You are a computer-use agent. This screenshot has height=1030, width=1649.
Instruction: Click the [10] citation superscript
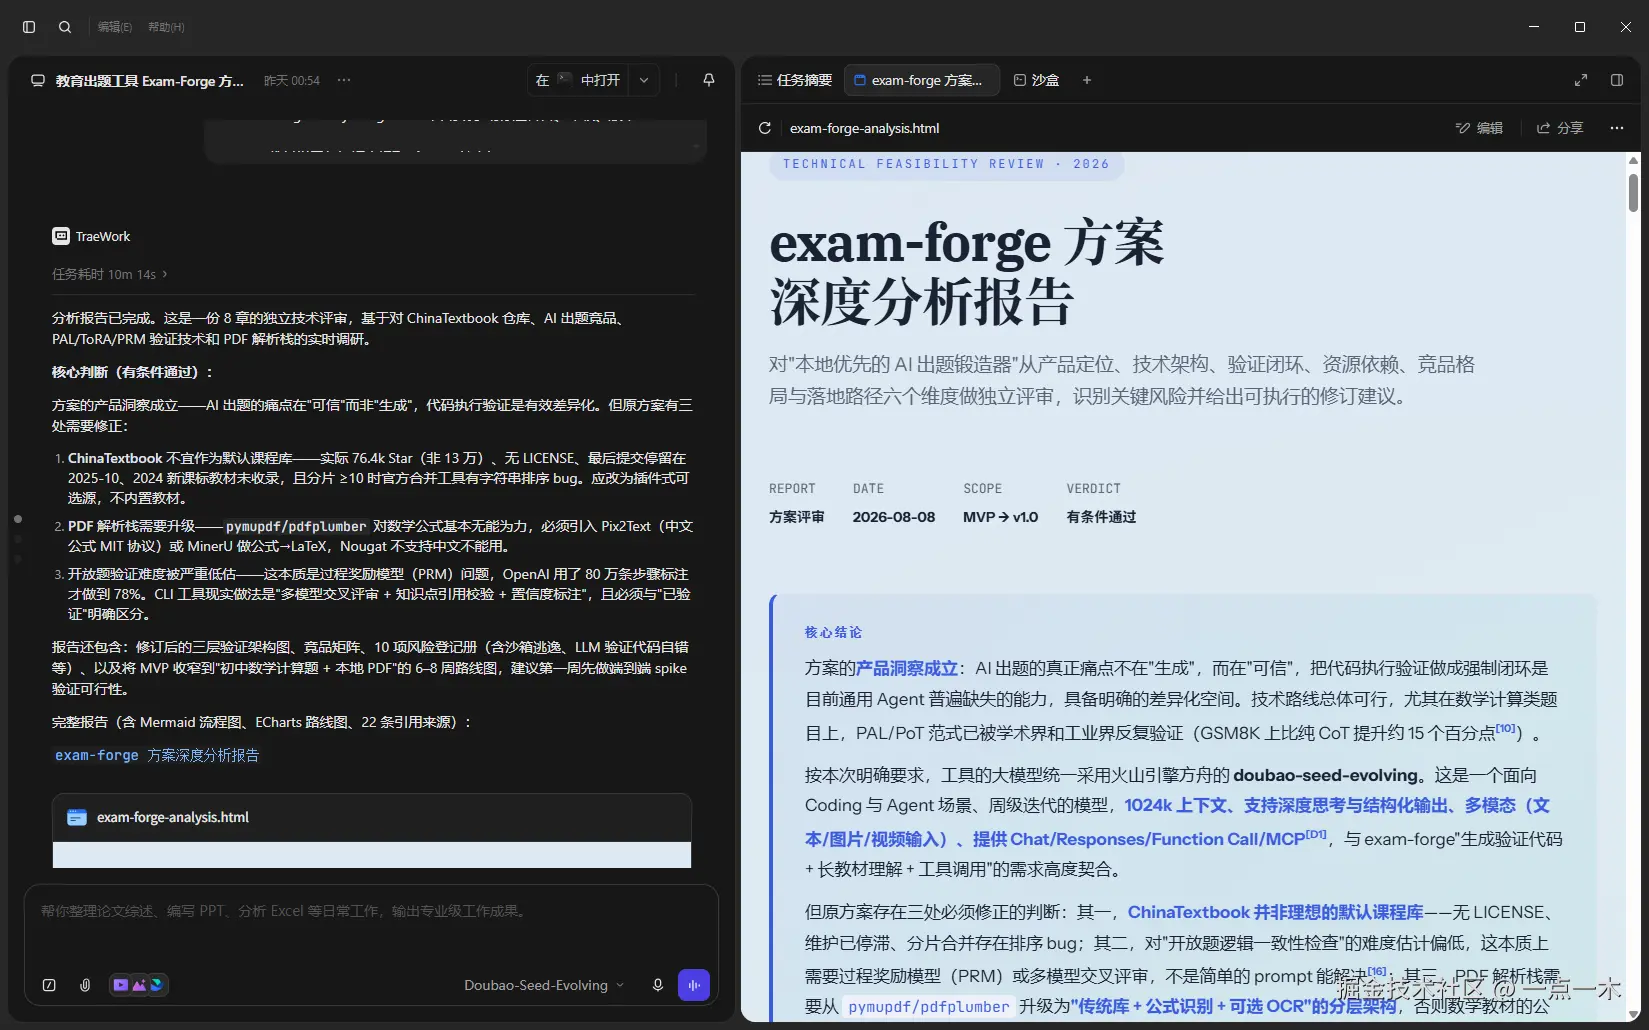tap(1506, 728)
